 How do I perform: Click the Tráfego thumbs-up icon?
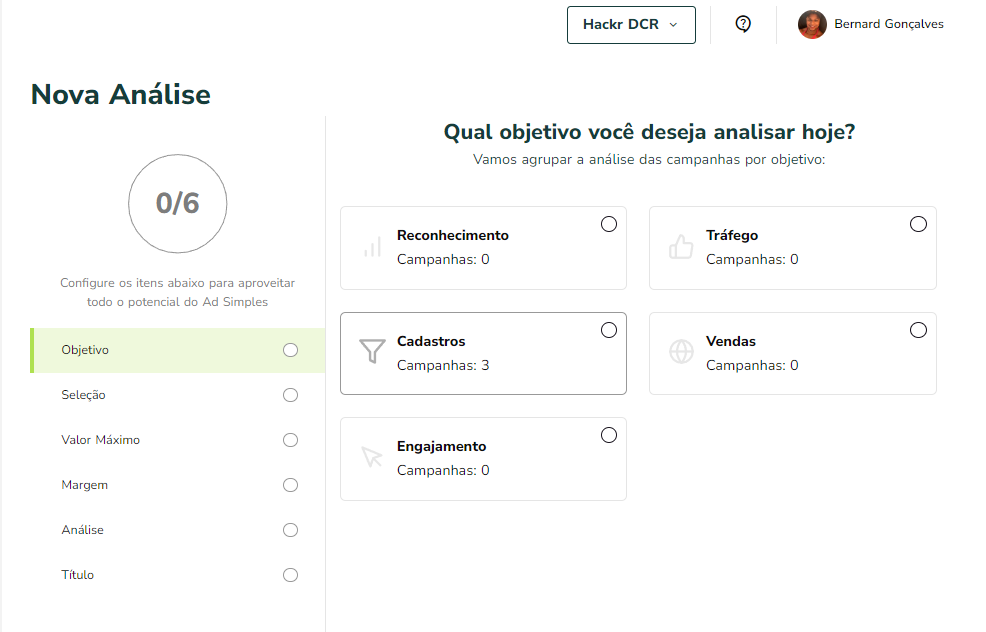click(x=681, y=247)
